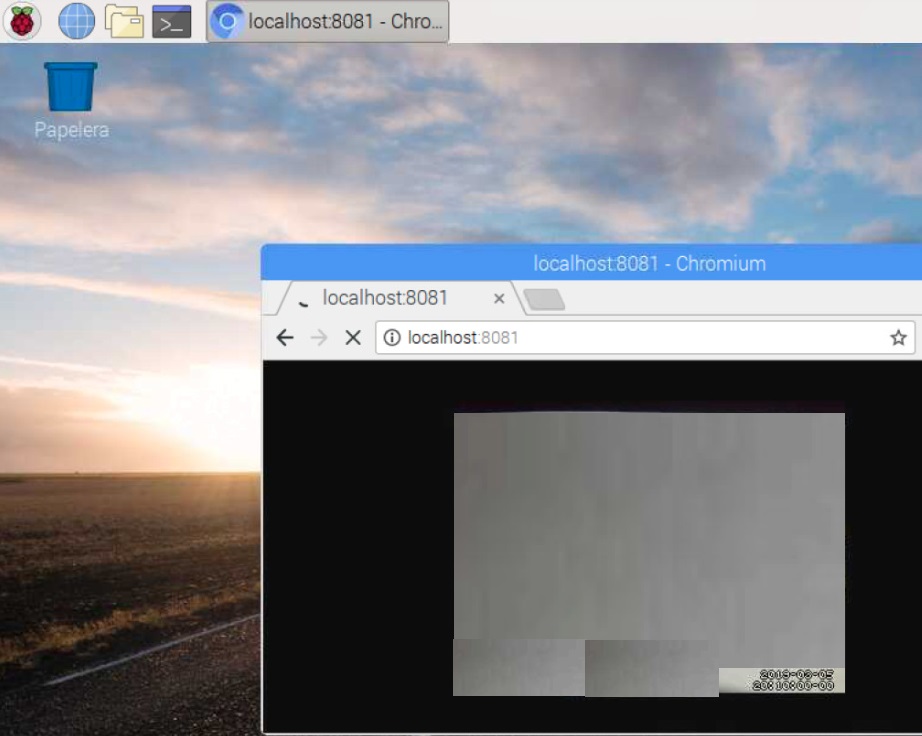The image size is (922, 736).
Task: Click the Chromium window title bar
Action: point(592,263)
